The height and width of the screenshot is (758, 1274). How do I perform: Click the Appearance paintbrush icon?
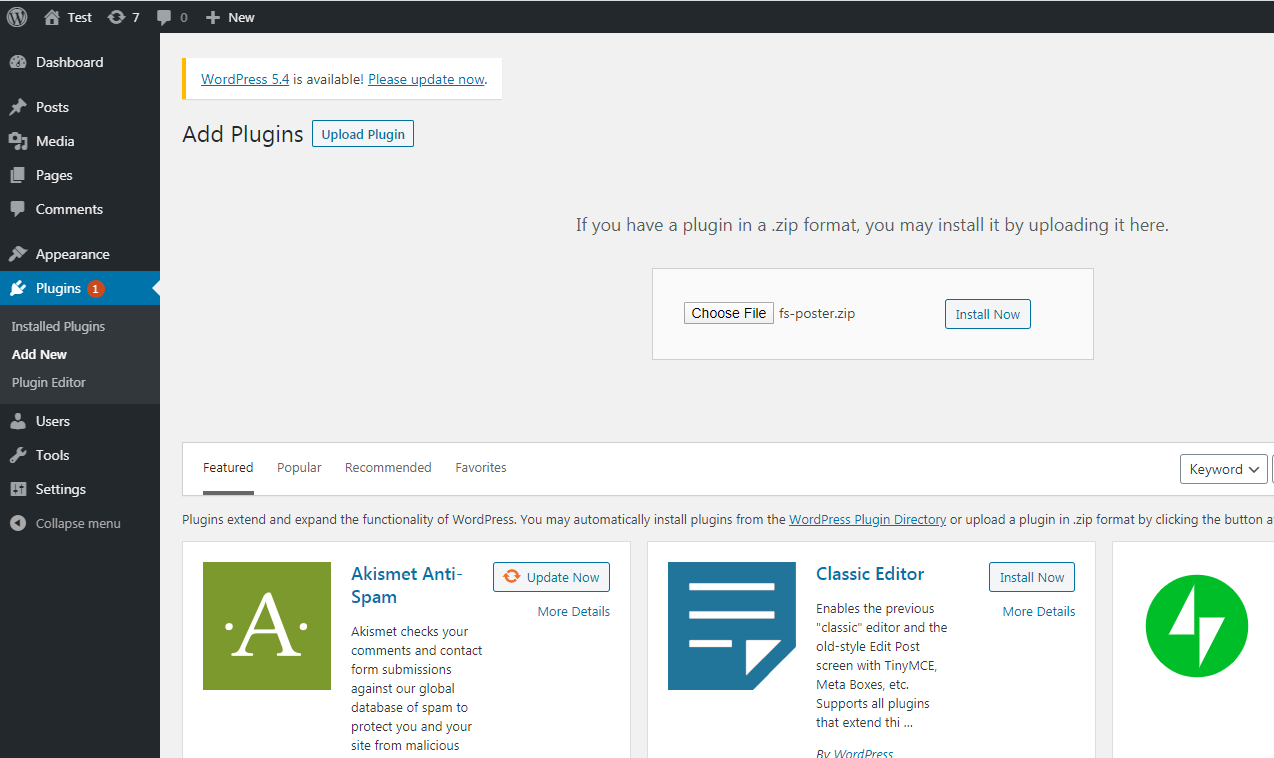tap(18, 254)
